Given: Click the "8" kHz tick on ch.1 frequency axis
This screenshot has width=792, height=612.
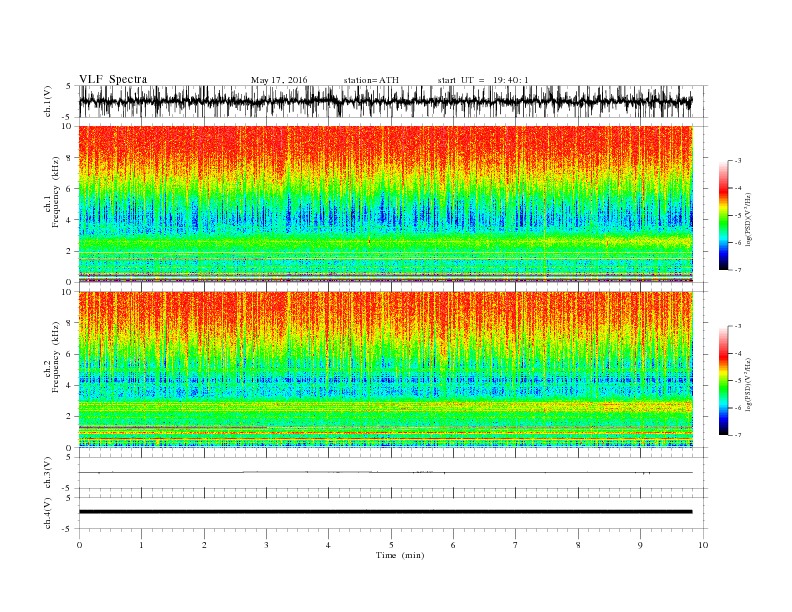Looking at the screenshot, I should point(70,158).
